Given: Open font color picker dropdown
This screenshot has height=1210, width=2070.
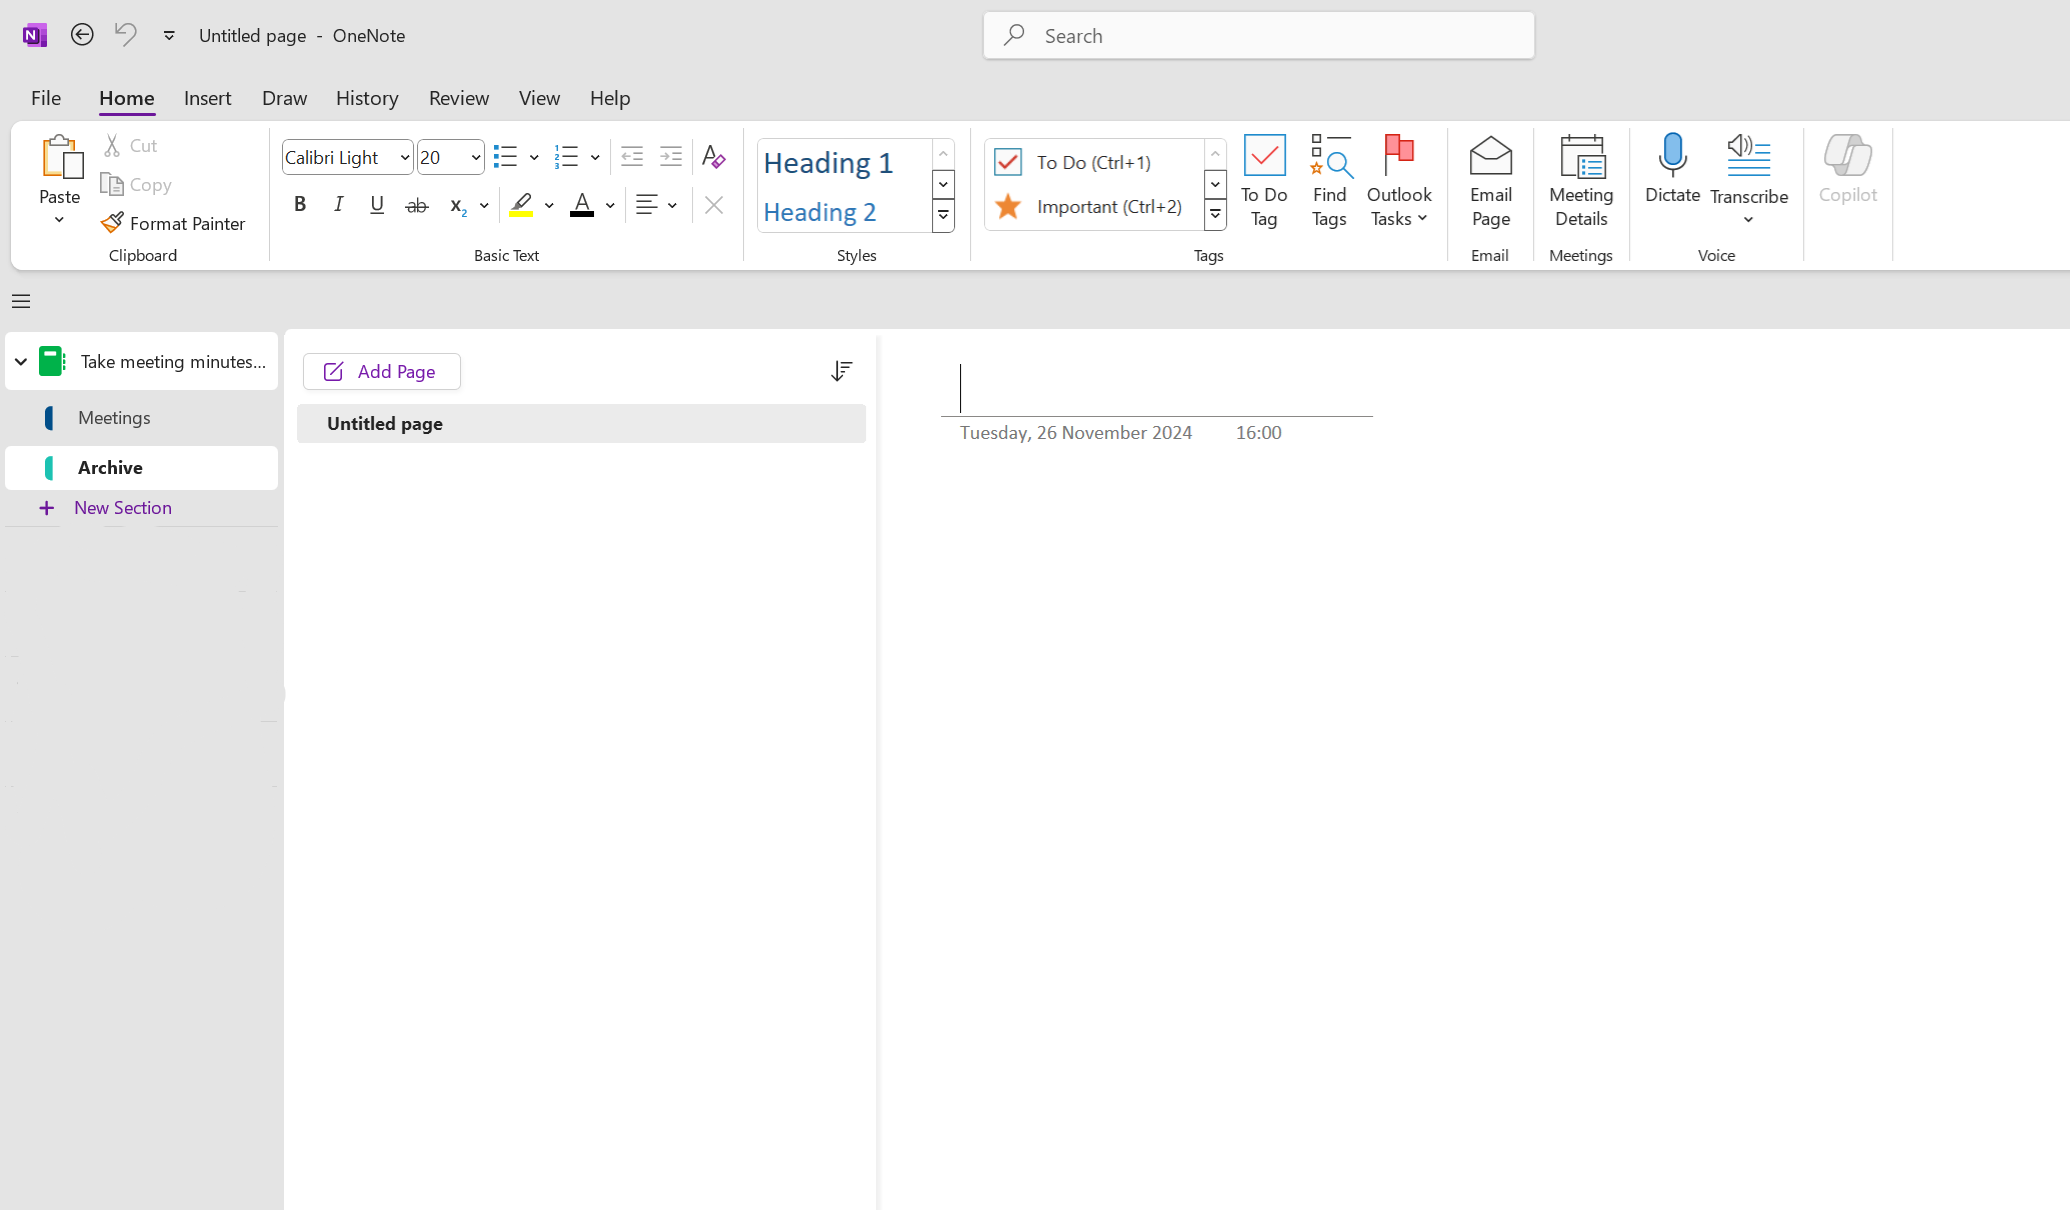Looking at the screenshot, I should [610, 205].
